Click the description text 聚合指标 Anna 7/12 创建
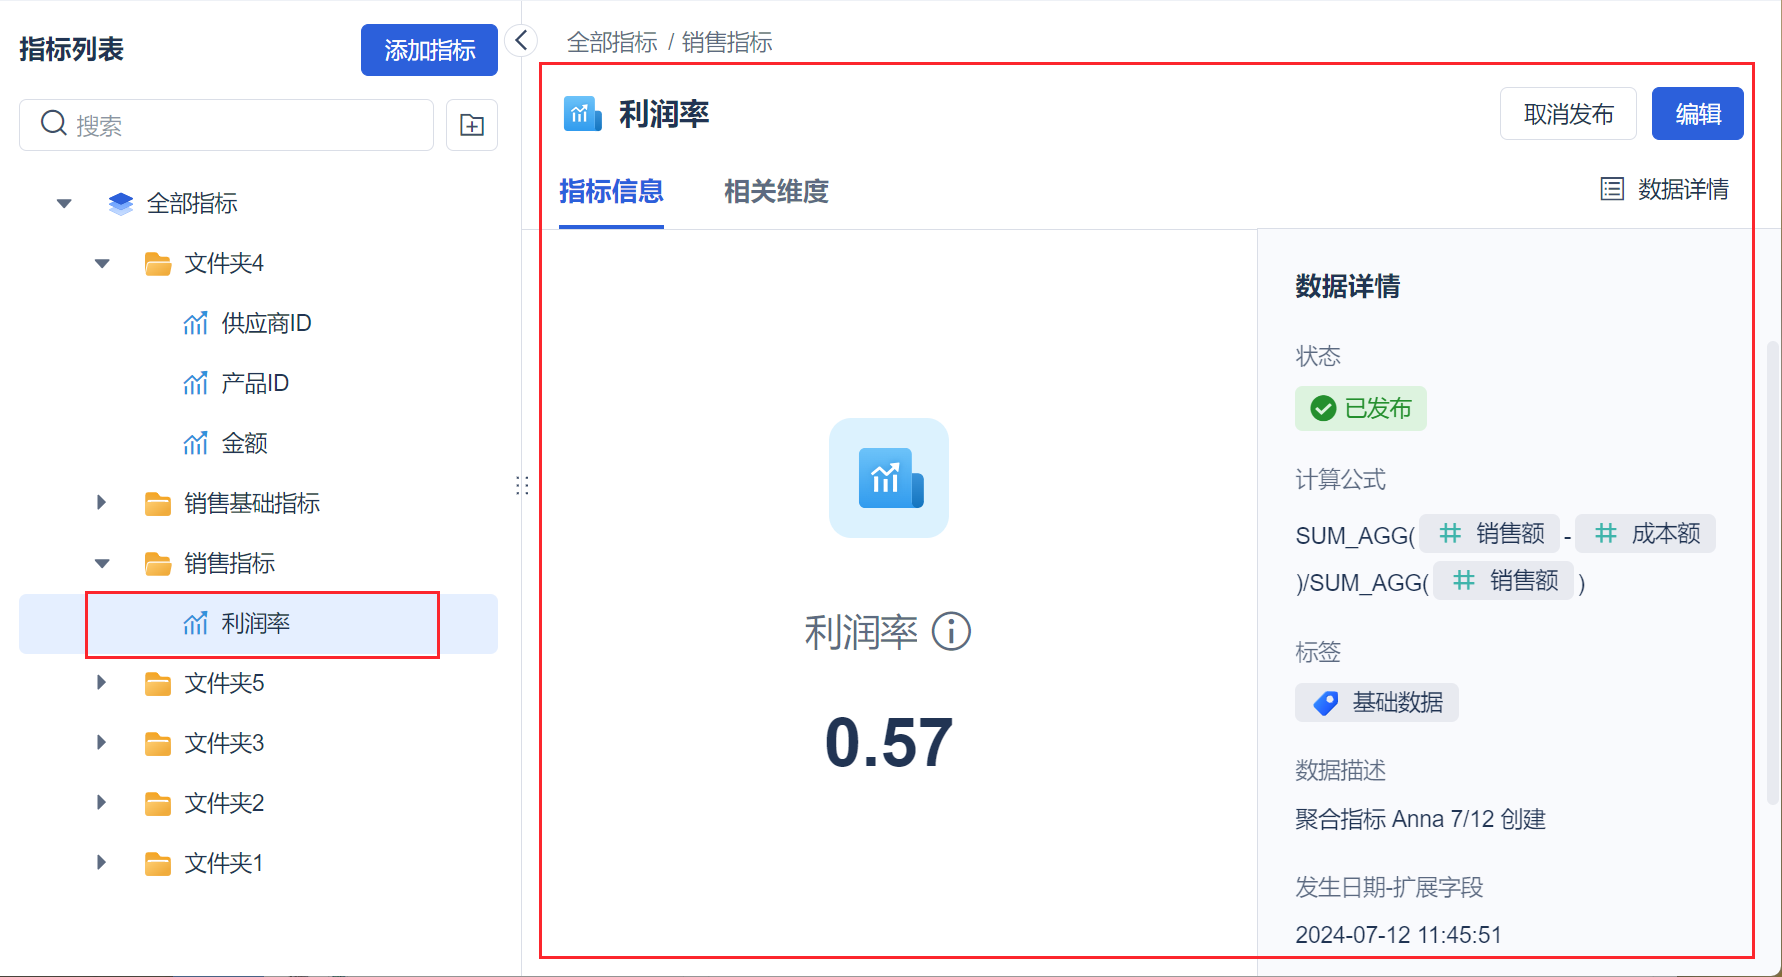Viewport: 1782px width, 977px height. [1420, 820]
